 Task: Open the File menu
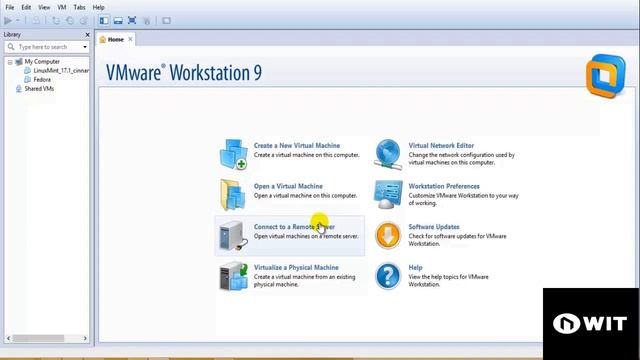click(9, 7)
